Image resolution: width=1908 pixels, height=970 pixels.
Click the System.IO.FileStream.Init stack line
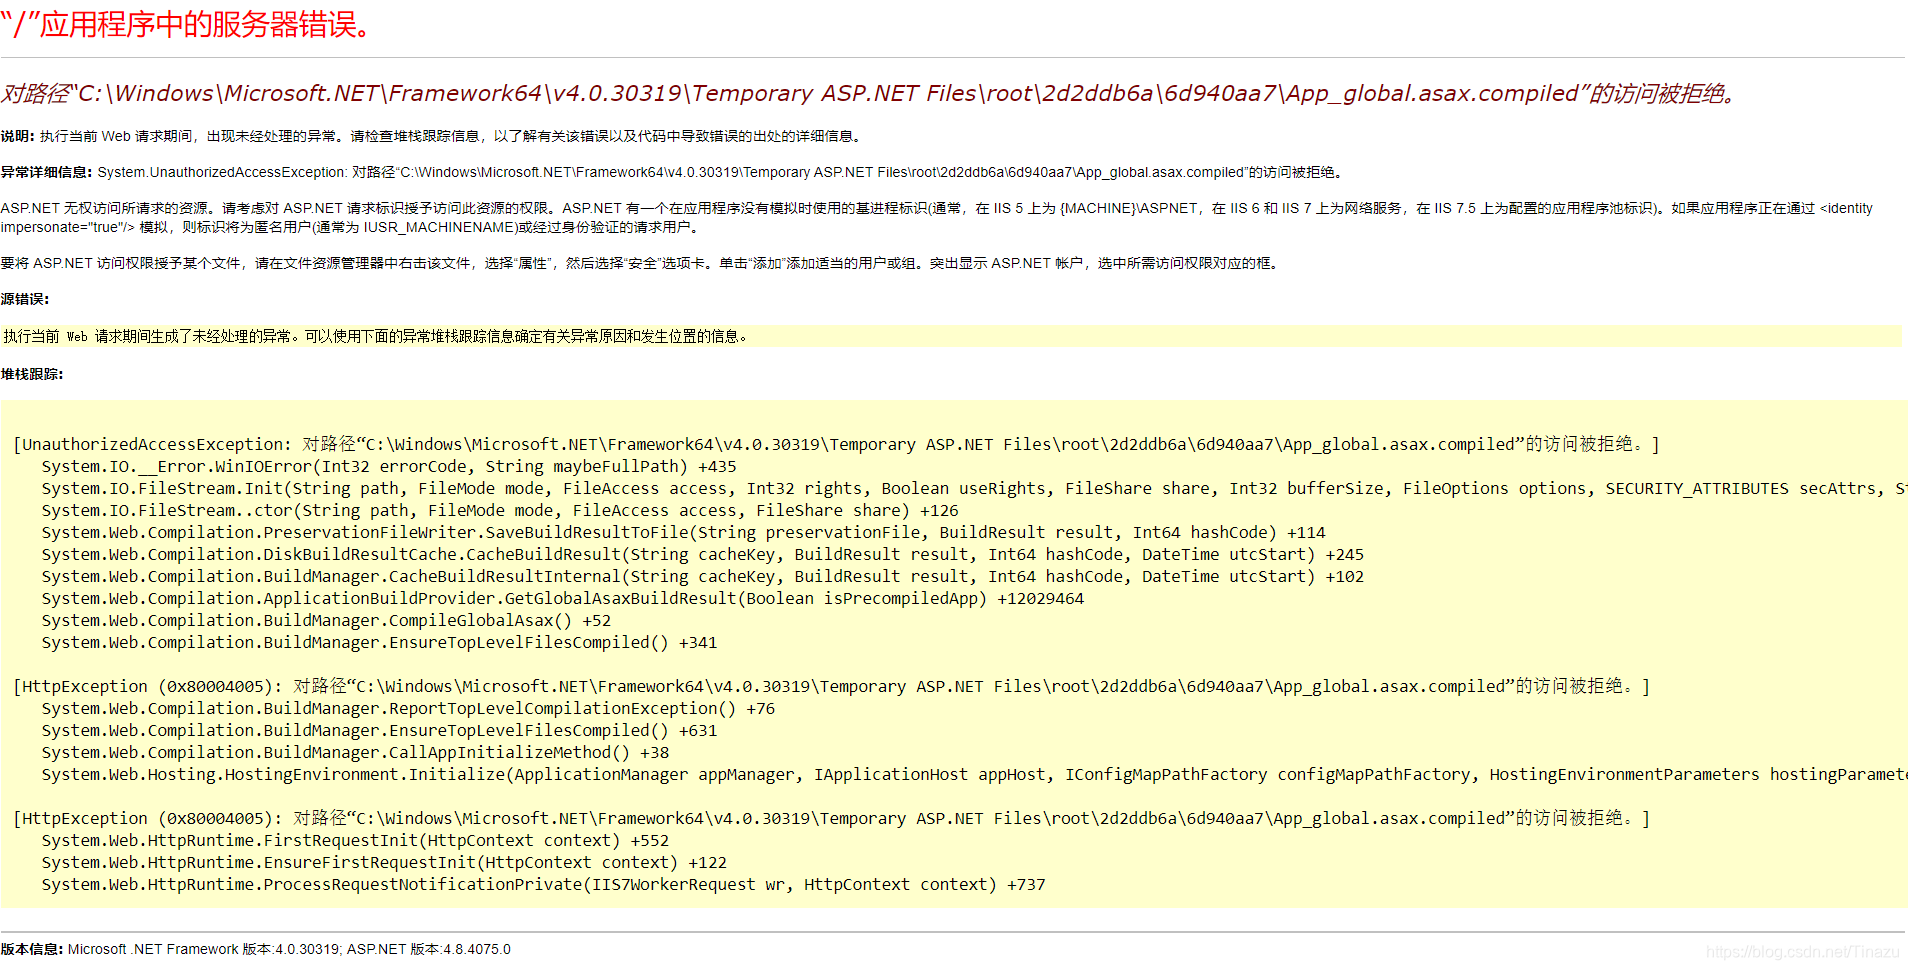pyautogui.click(x=974, y=488)
